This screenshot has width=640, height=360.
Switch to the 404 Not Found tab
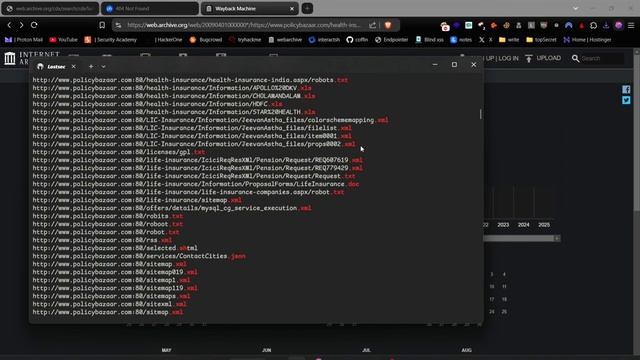click(x=149, y=9)
